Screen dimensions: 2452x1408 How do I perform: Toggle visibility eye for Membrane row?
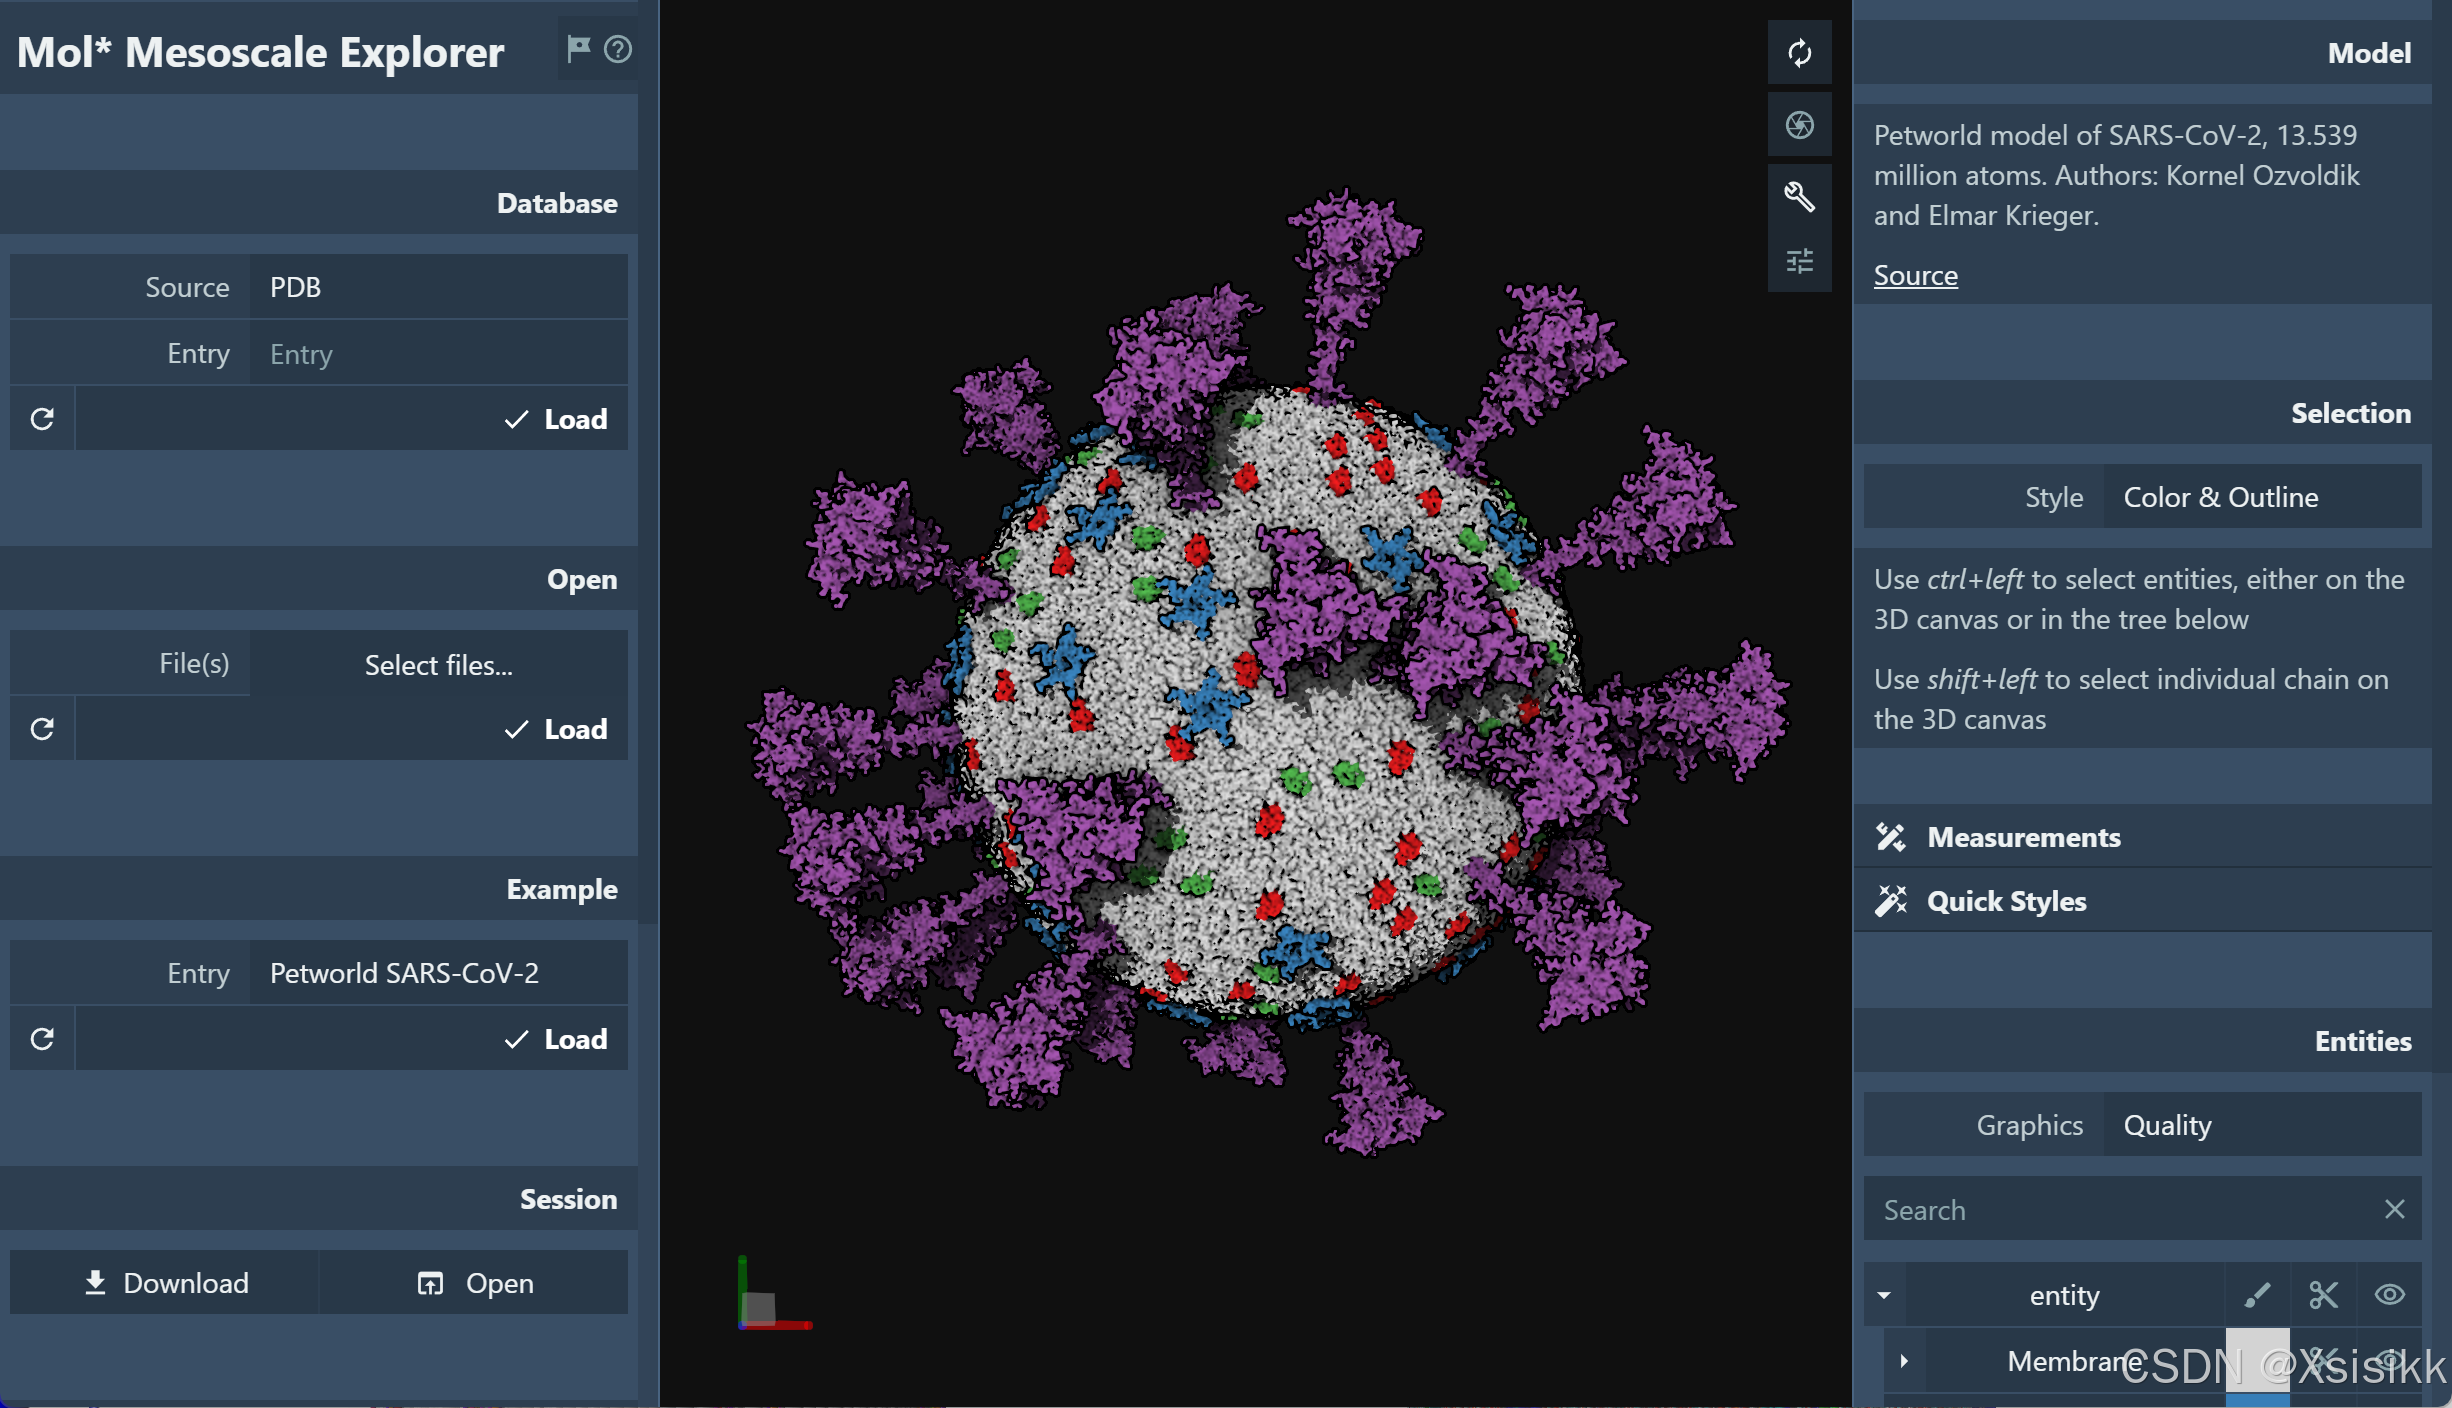(x=2389, y=1360)
